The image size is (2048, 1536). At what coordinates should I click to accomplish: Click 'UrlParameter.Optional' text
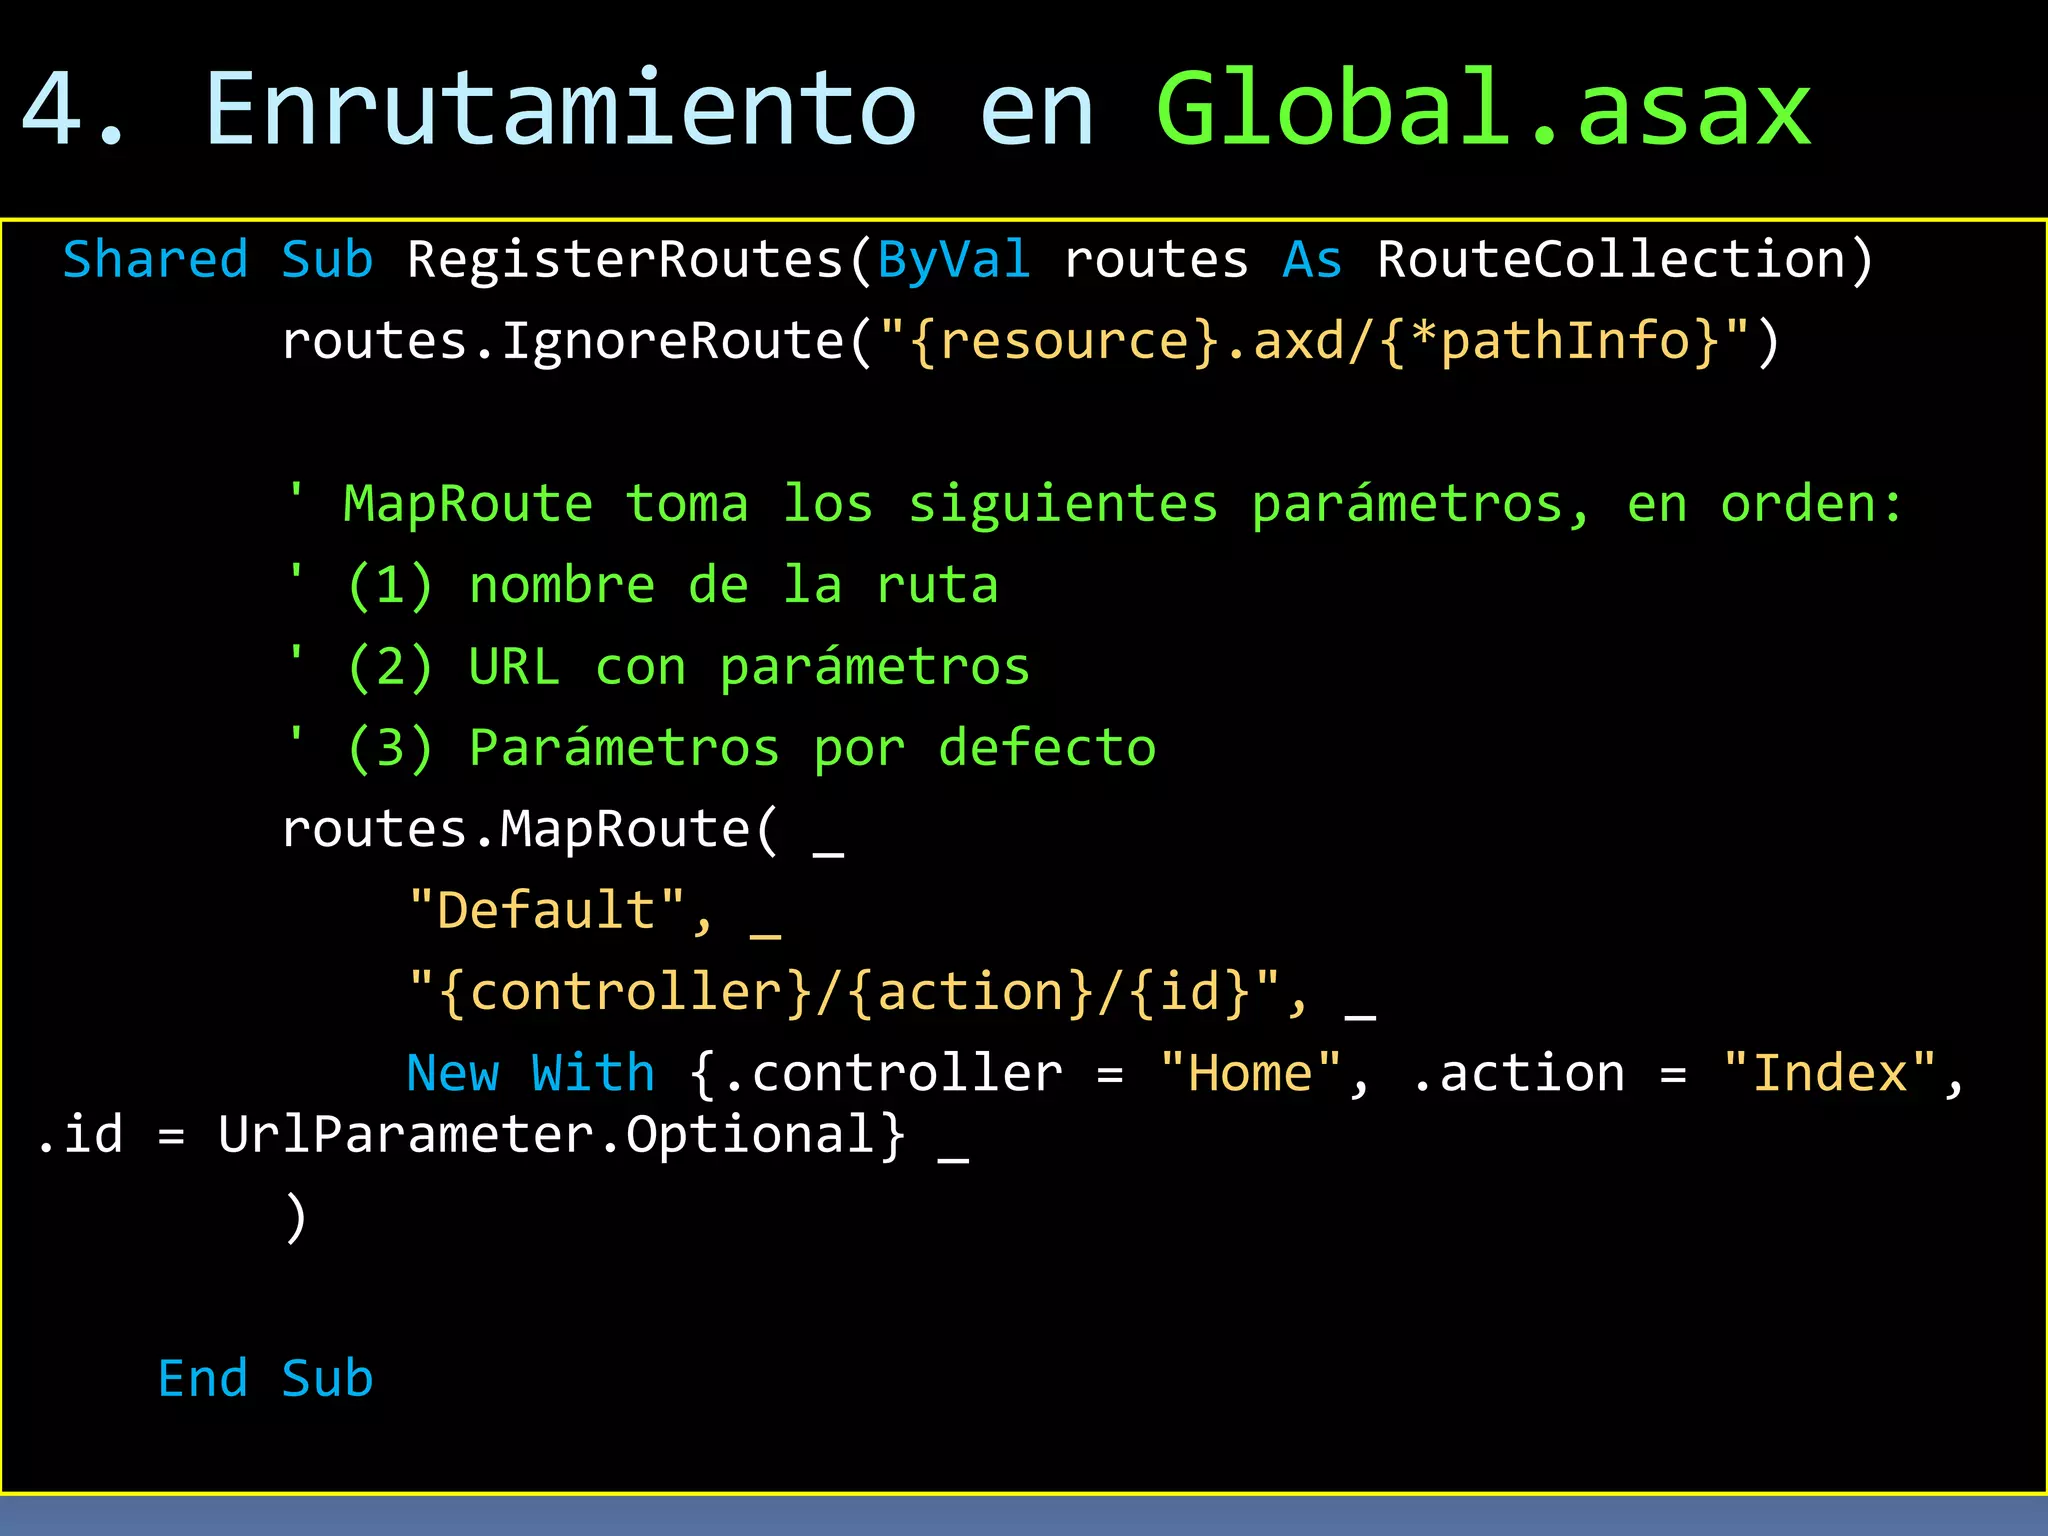click(548, 1135)
